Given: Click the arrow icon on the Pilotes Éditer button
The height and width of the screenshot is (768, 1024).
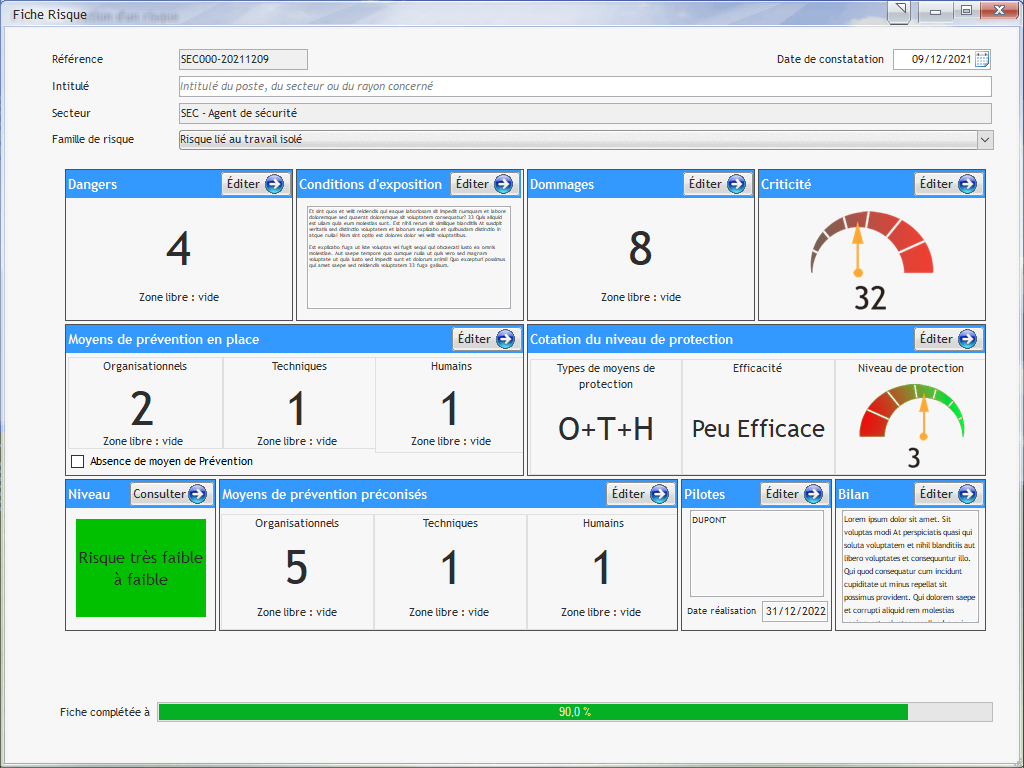Looking at the screenshot, I should [x=813, y=494].
